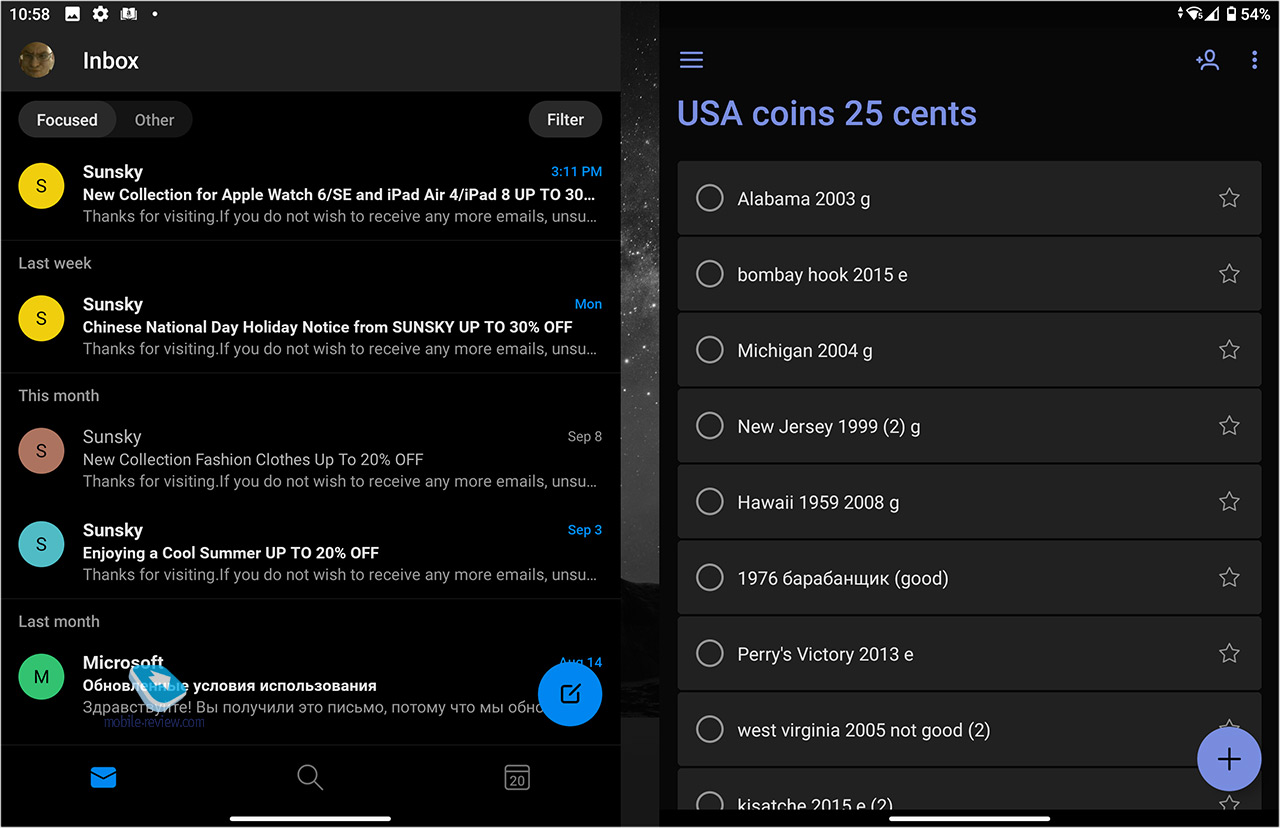Add a new task with plus button
Viewport: 1280px width, 828px height.
click(x=1228, y=759)
